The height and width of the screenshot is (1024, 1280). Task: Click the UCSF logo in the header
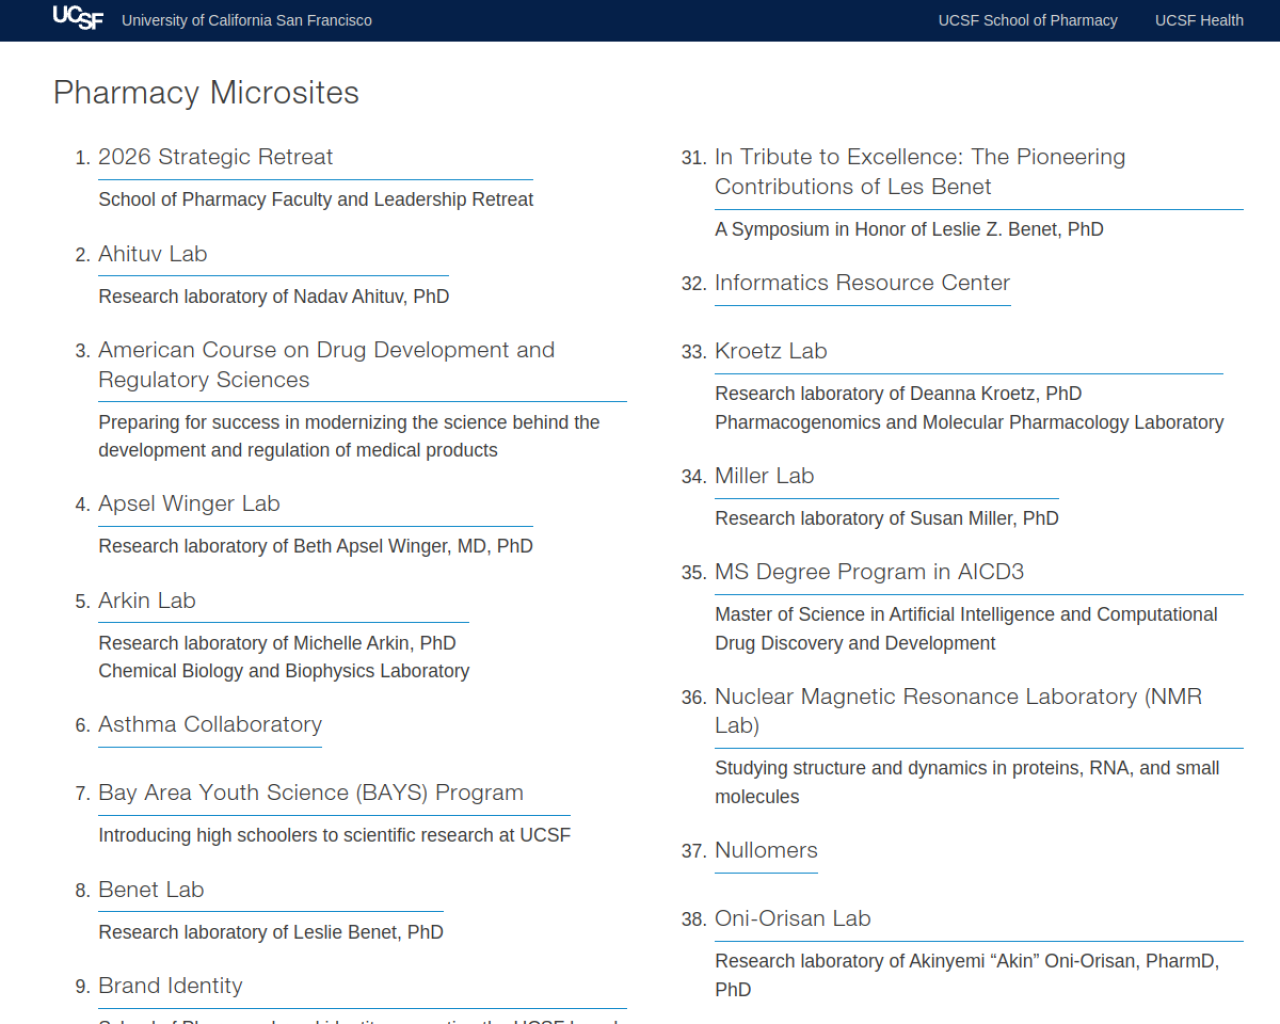tap(78, 18)
